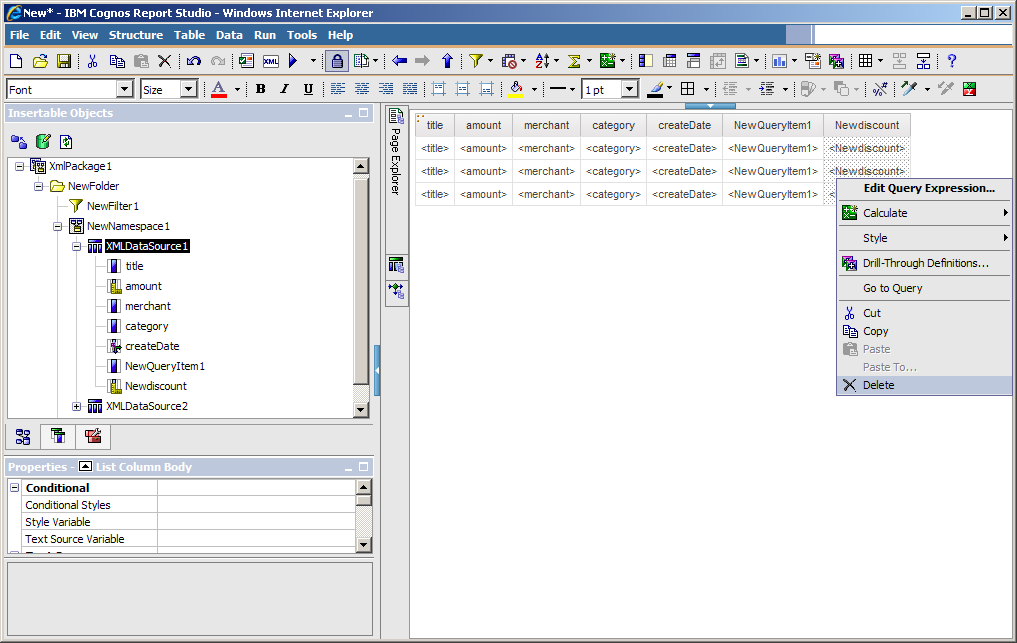This screenshot has width=1017, height=643.
Task: Expand the XMLDataSource2 tree node
Action: [77, 406]
